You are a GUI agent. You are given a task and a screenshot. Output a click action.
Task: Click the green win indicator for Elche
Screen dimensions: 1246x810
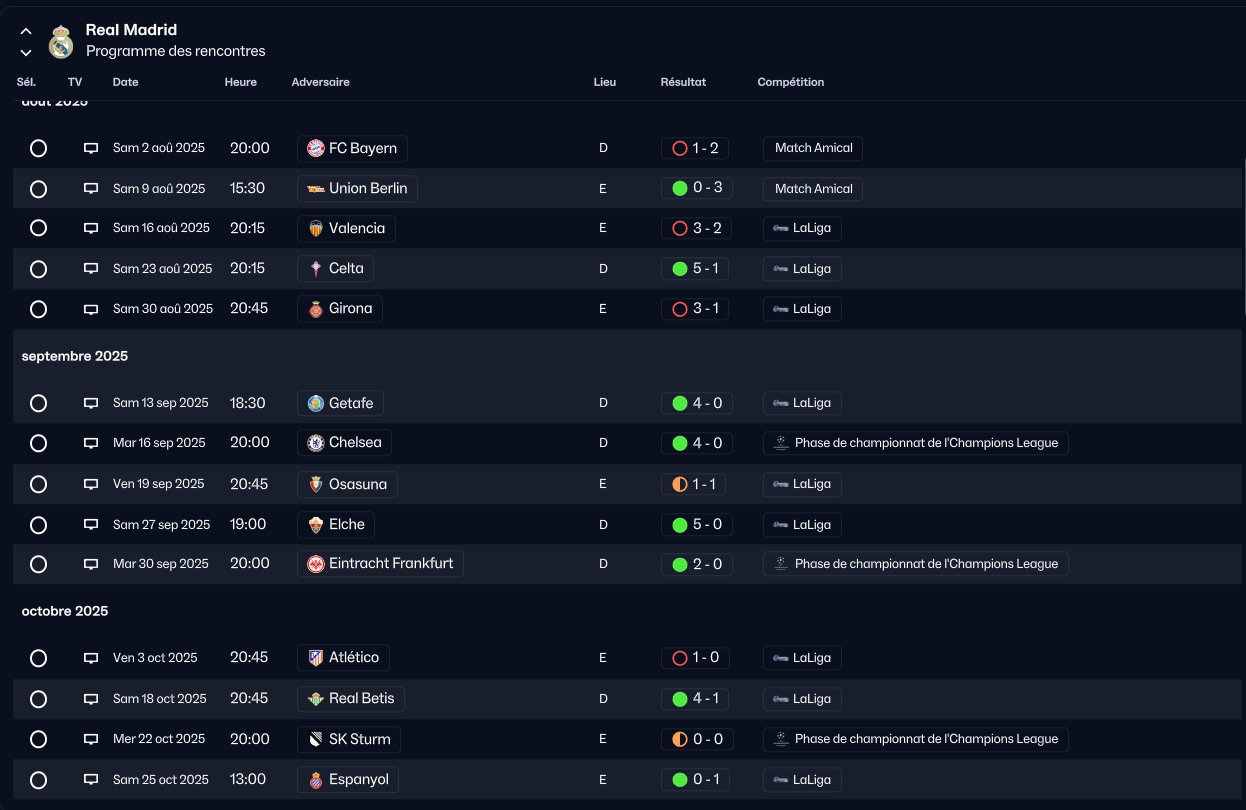(680, 525)
